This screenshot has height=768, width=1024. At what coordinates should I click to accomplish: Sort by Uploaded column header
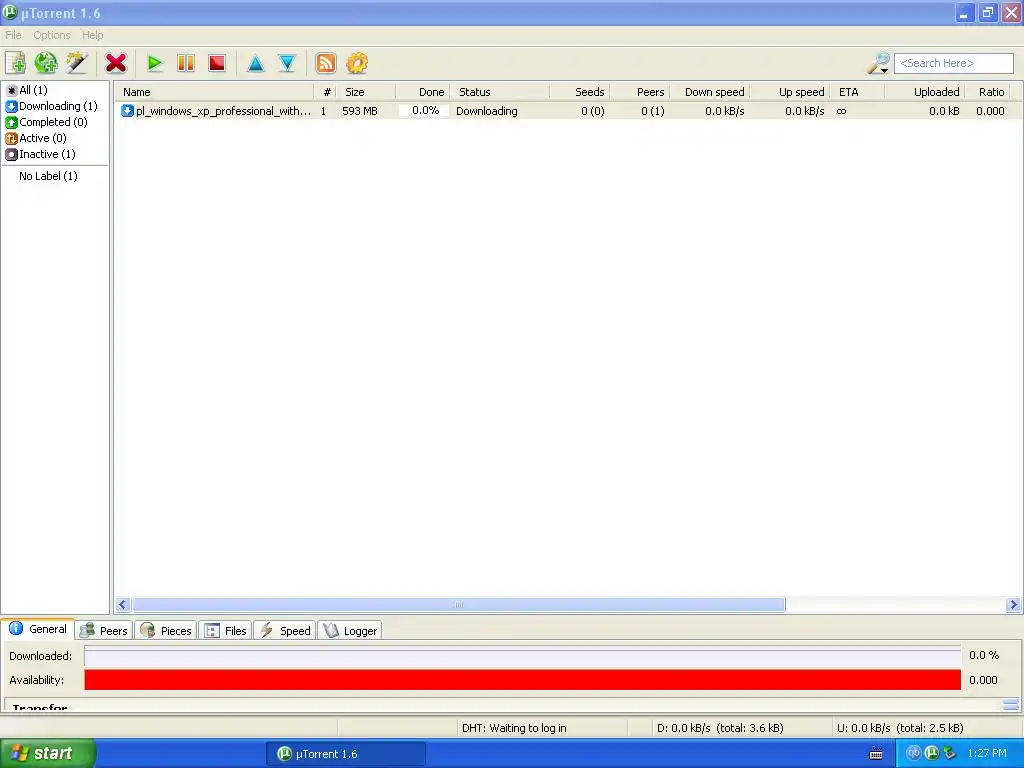click(x=925, y=92)
